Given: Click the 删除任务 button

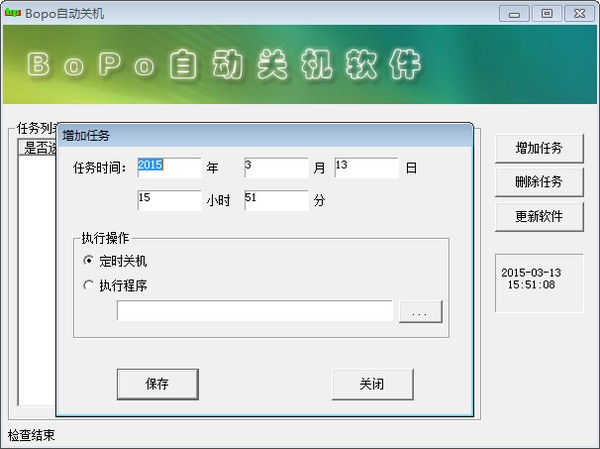Looking at the screenshot, I should 539,182.
